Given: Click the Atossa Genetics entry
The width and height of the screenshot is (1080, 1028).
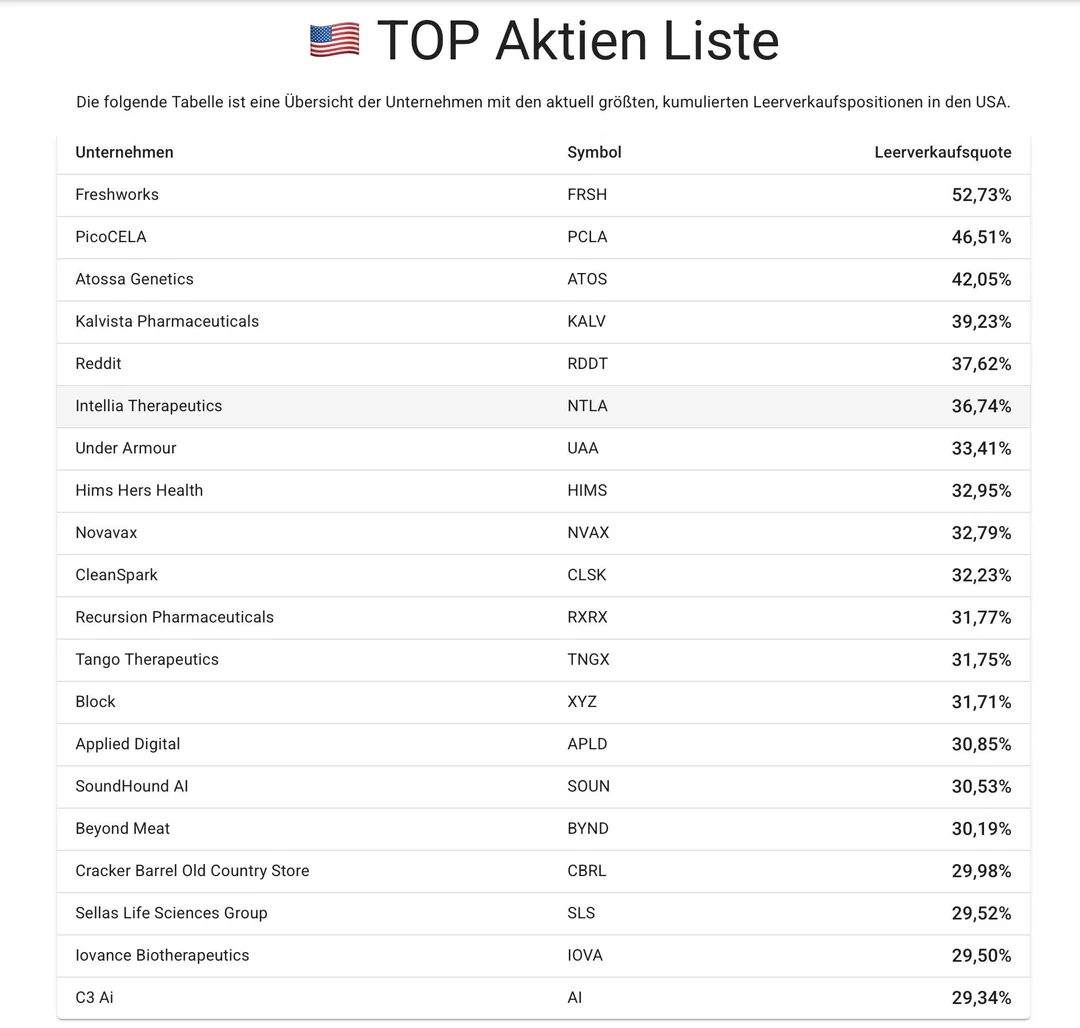Looking at the screenshot, I should click(x=134, y=279).
